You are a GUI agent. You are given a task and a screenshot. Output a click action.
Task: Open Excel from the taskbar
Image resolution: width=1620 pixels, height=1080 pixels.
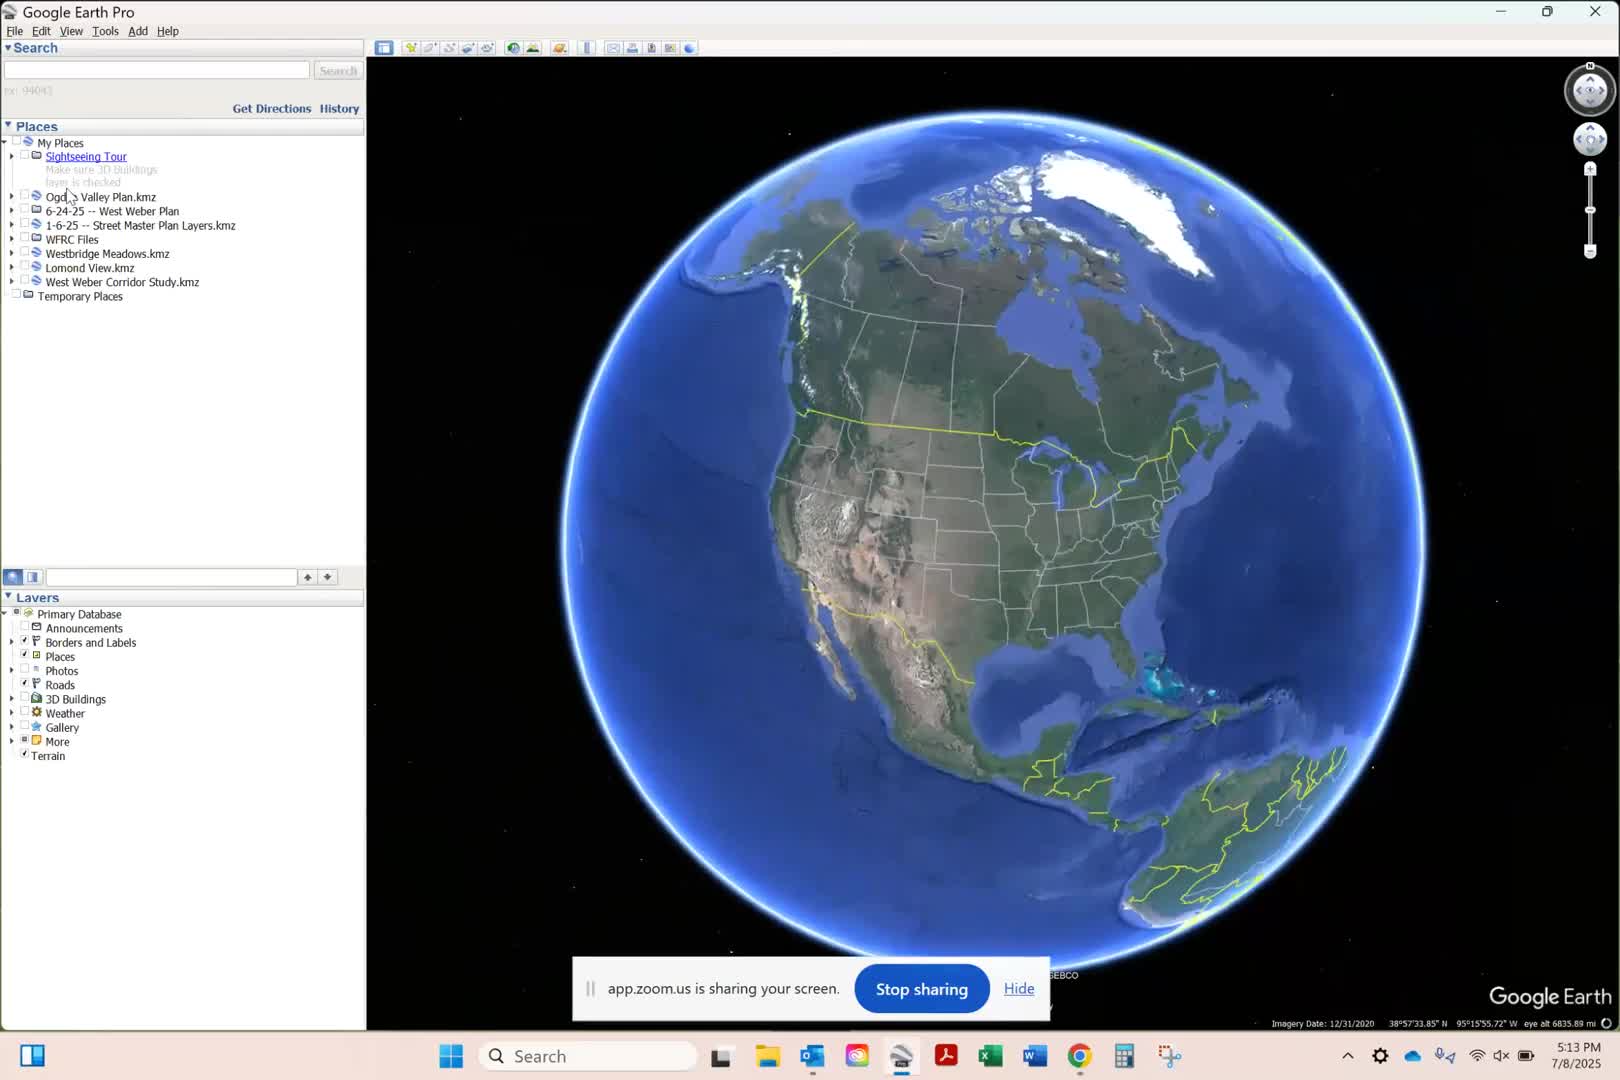[x=990, y=1056]
